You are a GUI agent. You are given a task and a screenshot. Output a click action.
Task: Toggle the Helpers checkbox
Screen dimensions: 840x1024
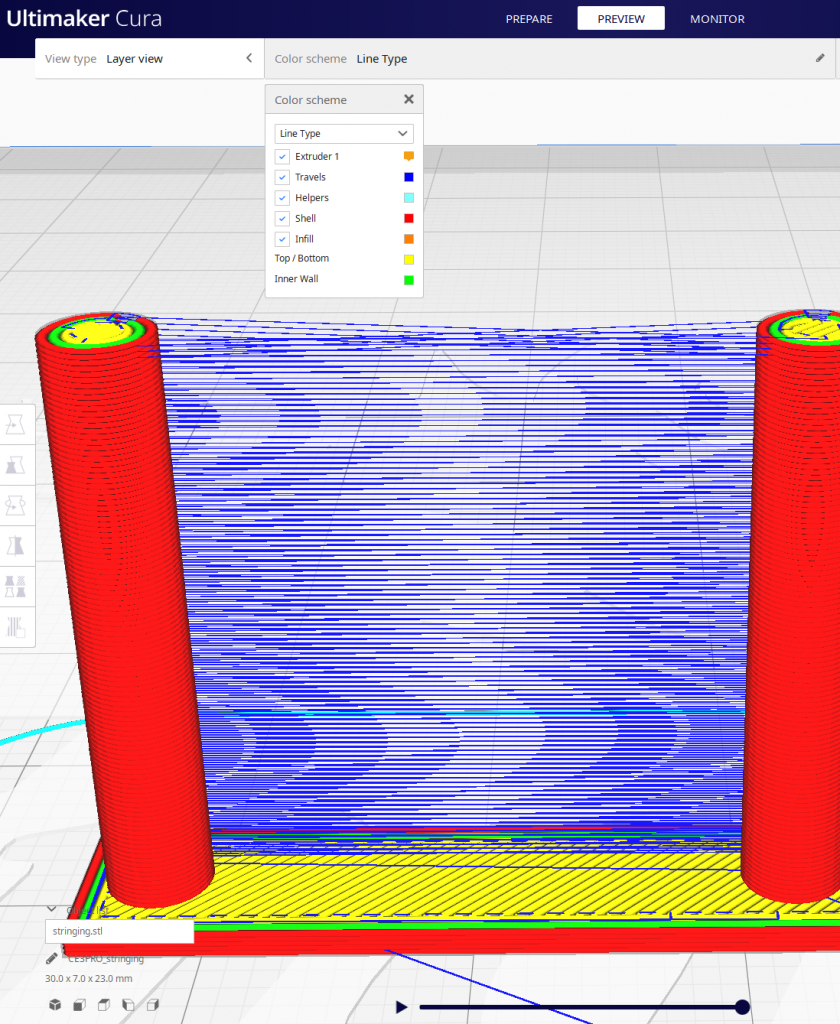[x=283, y=198]
